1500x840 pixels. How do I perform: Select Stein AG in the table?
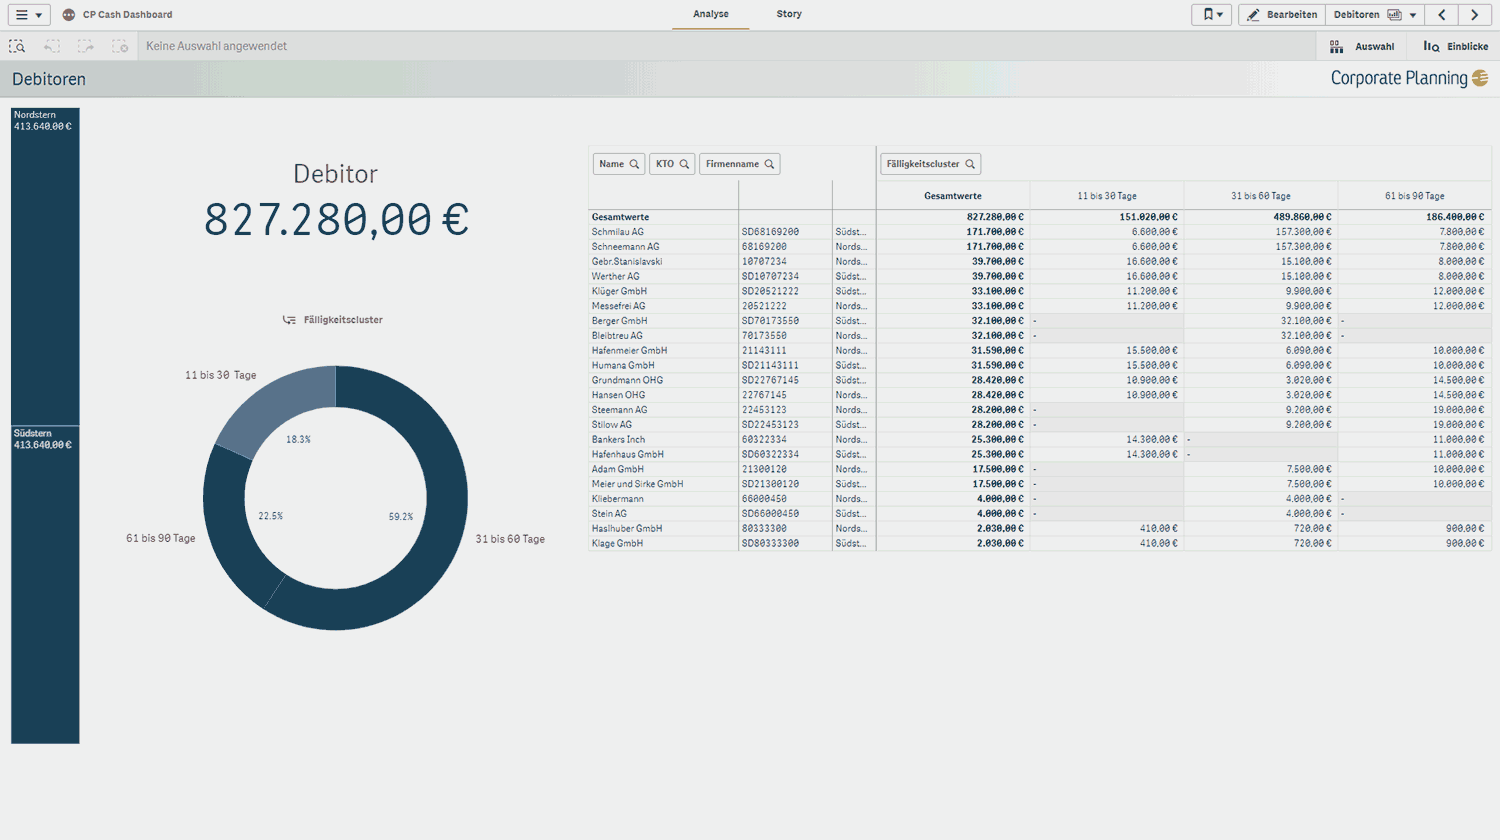click(609, 514)
